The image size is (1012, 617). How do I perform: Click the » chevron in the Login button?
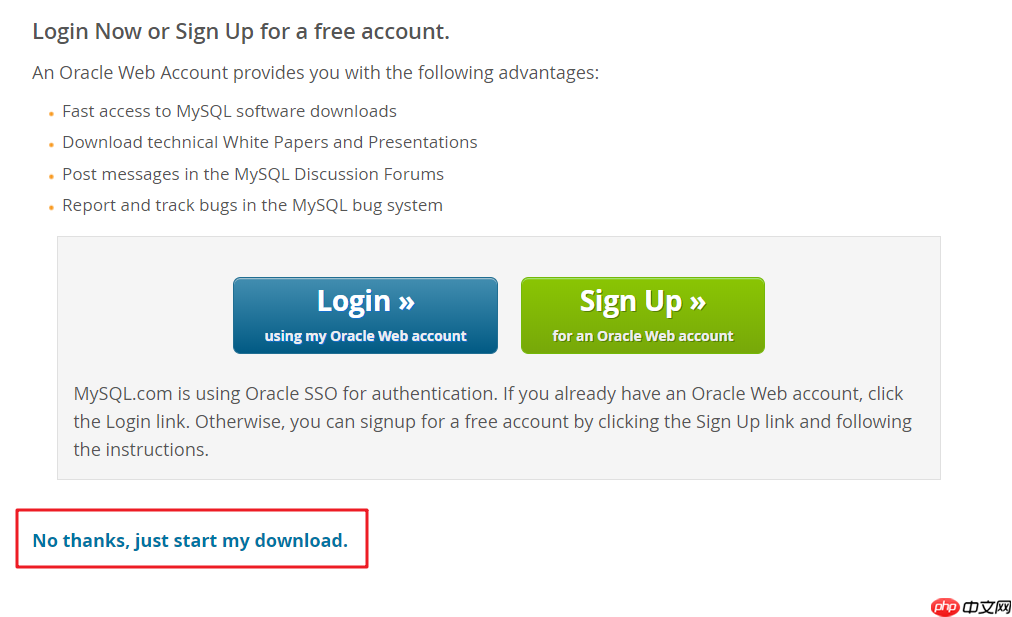[404, 300]
